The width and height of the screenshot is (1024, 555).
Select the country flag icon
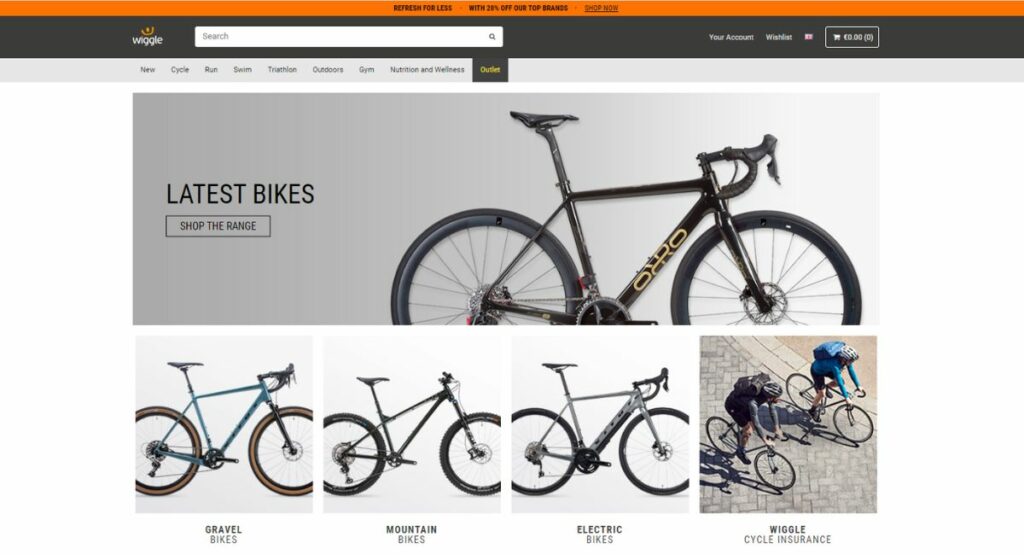(808, 37)
